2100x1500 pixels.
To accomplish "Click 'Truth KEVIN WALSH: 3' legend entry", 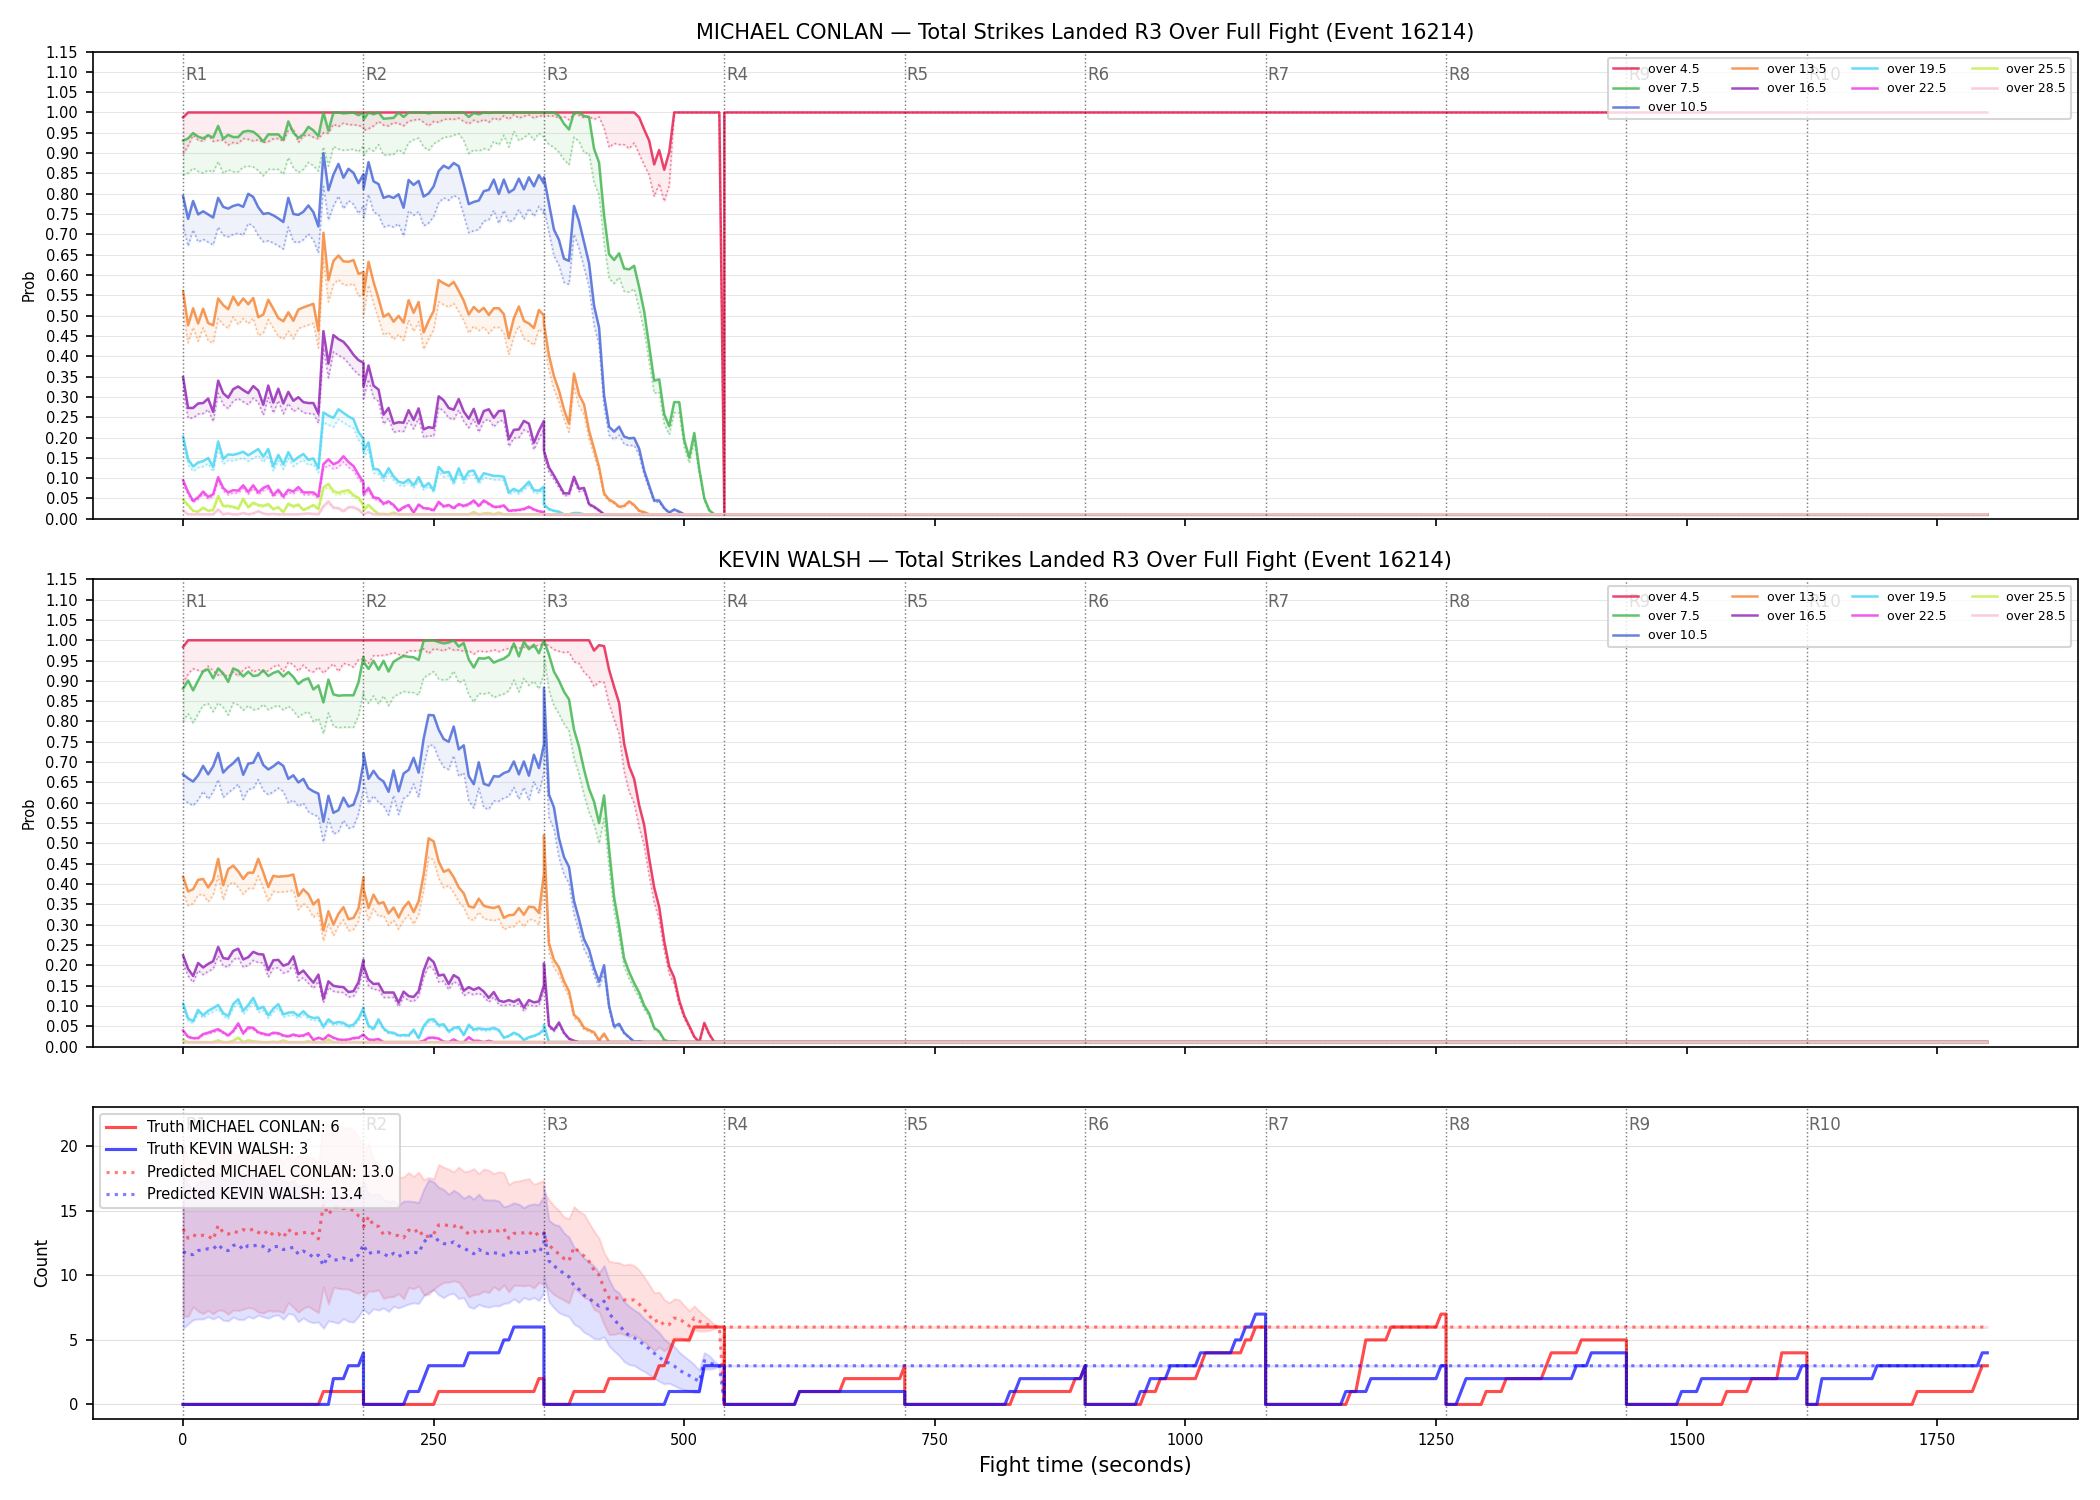I will (x=207, y=1149).
